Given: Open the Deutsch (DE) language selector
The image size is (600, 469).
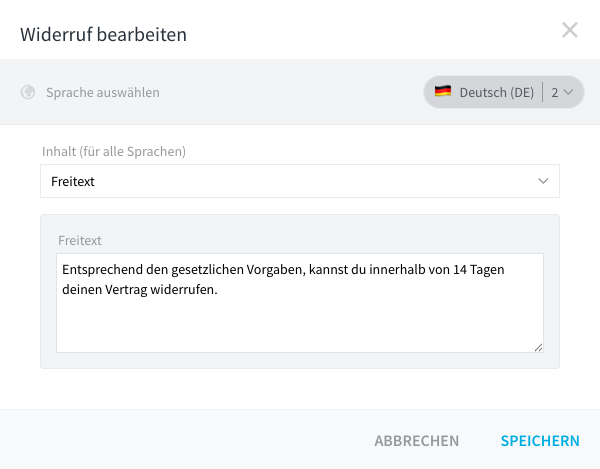Looking at the screenshot, I should [x=503, y=92].
